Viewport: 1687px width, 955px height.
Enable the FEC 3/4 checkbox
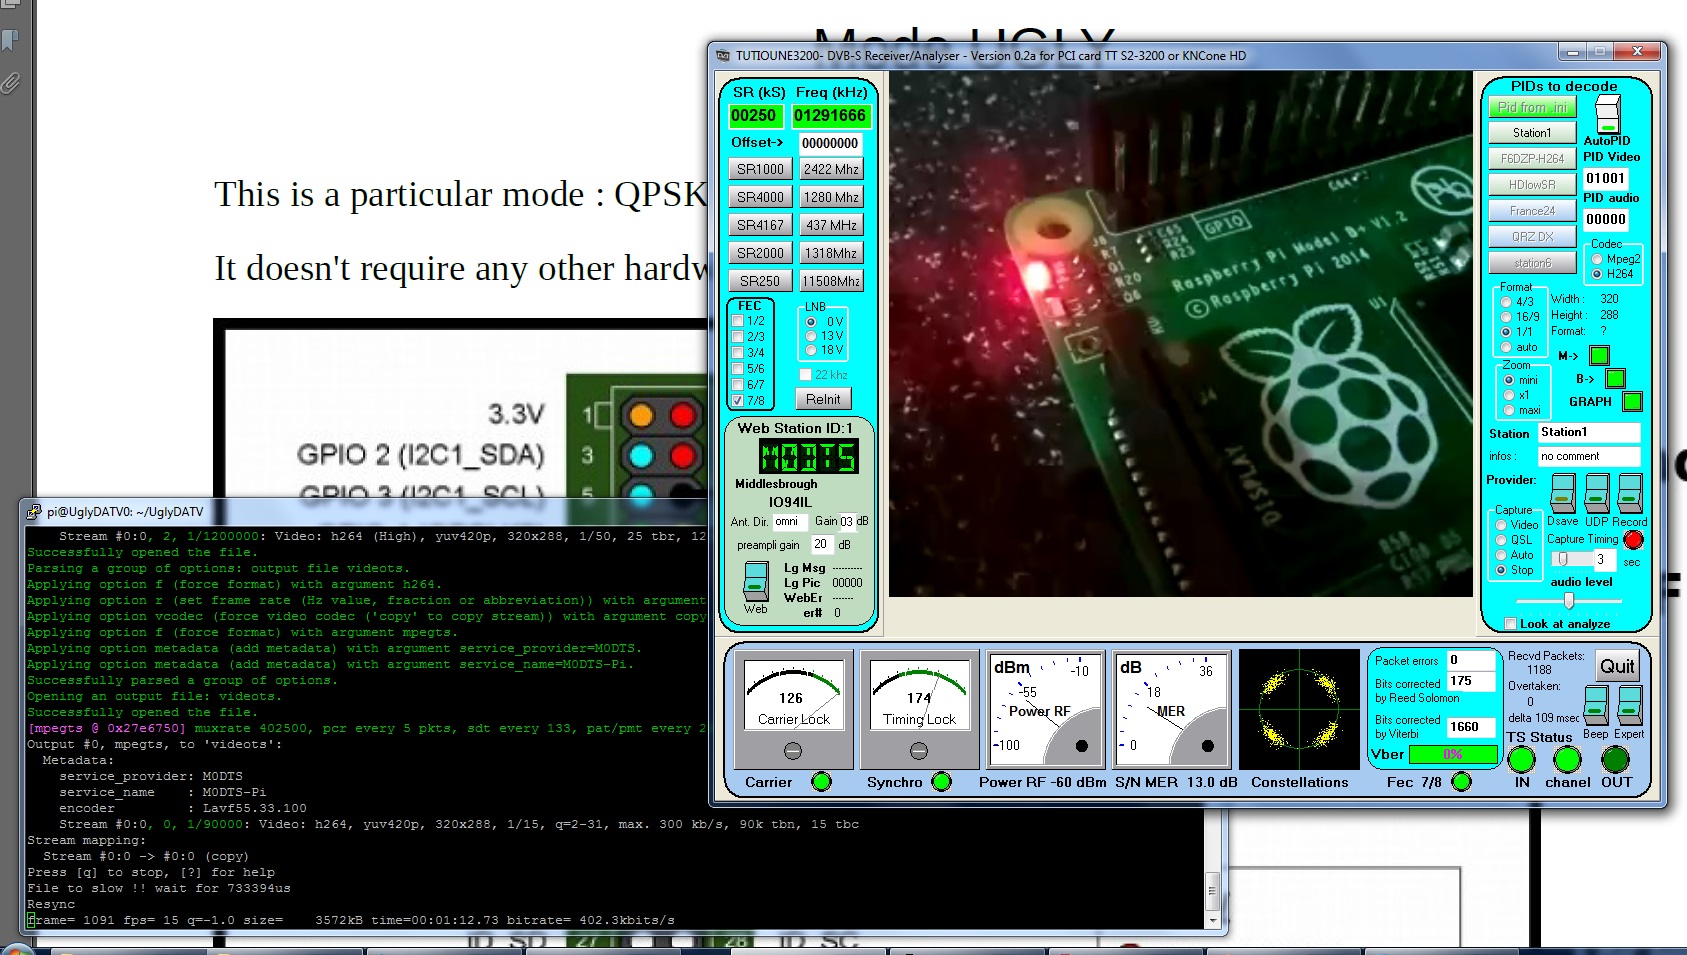738,353
